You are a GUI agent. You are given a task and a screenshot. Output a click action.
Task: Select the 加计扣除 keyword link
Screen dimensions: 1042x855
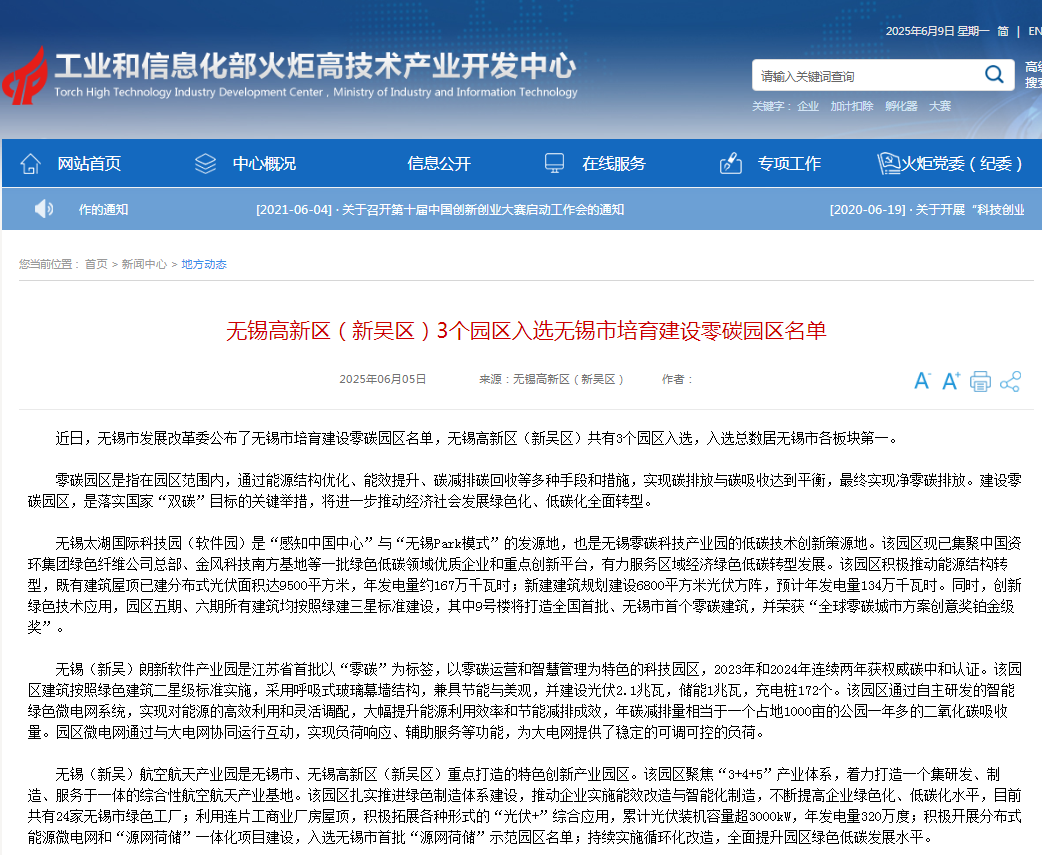coord(851,106)
